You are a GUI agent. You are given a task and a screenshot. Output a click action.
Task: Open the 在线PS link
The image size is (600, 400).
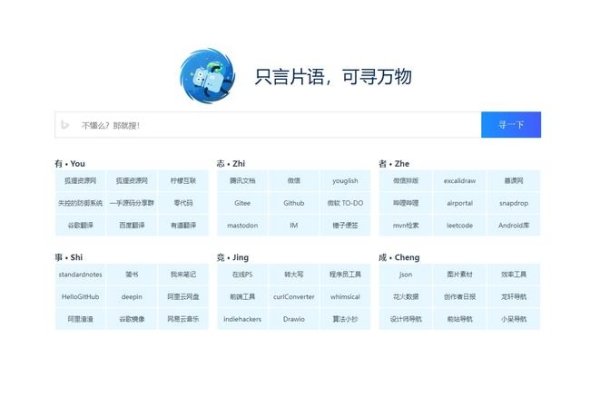242,274
